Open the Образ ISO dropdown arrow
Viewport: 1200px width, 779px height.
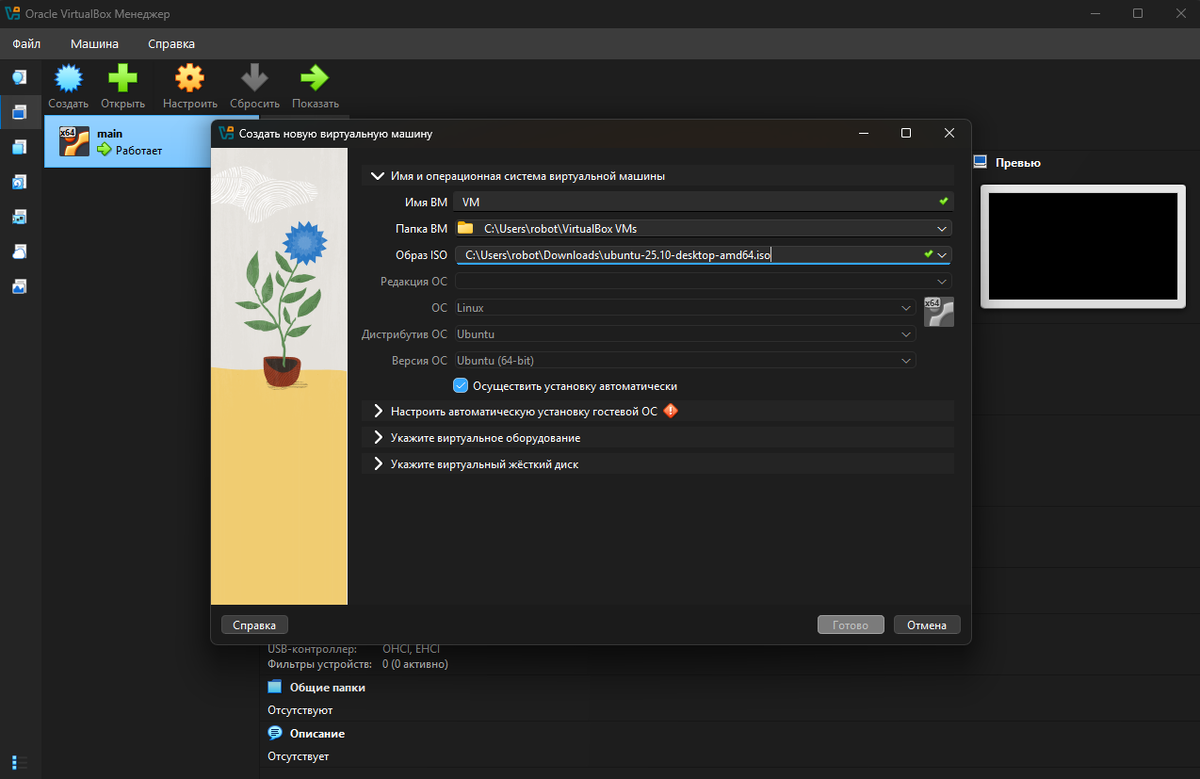942,255
